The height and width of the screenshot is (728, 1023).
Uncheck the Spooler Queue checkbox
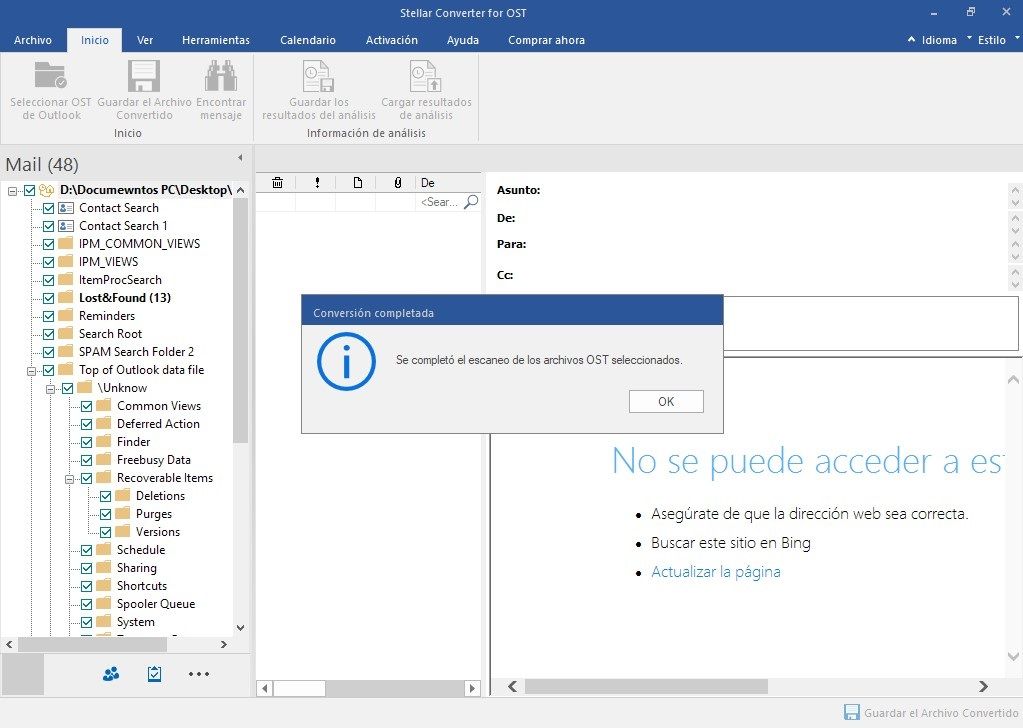pos(86,604)
